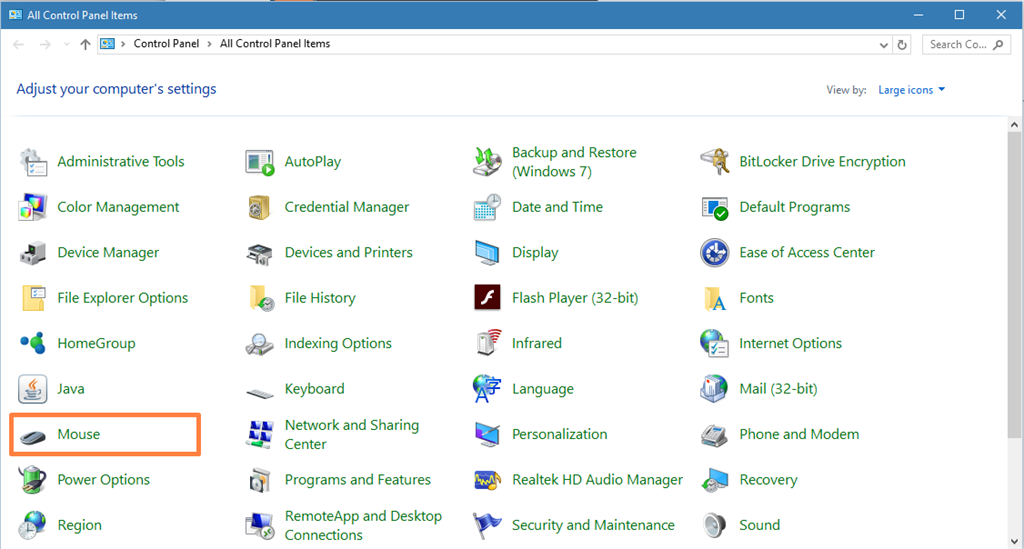This screenshot has width=1024, height=549.
Task: Open the Flash Player icon
Action: point(487,298)
